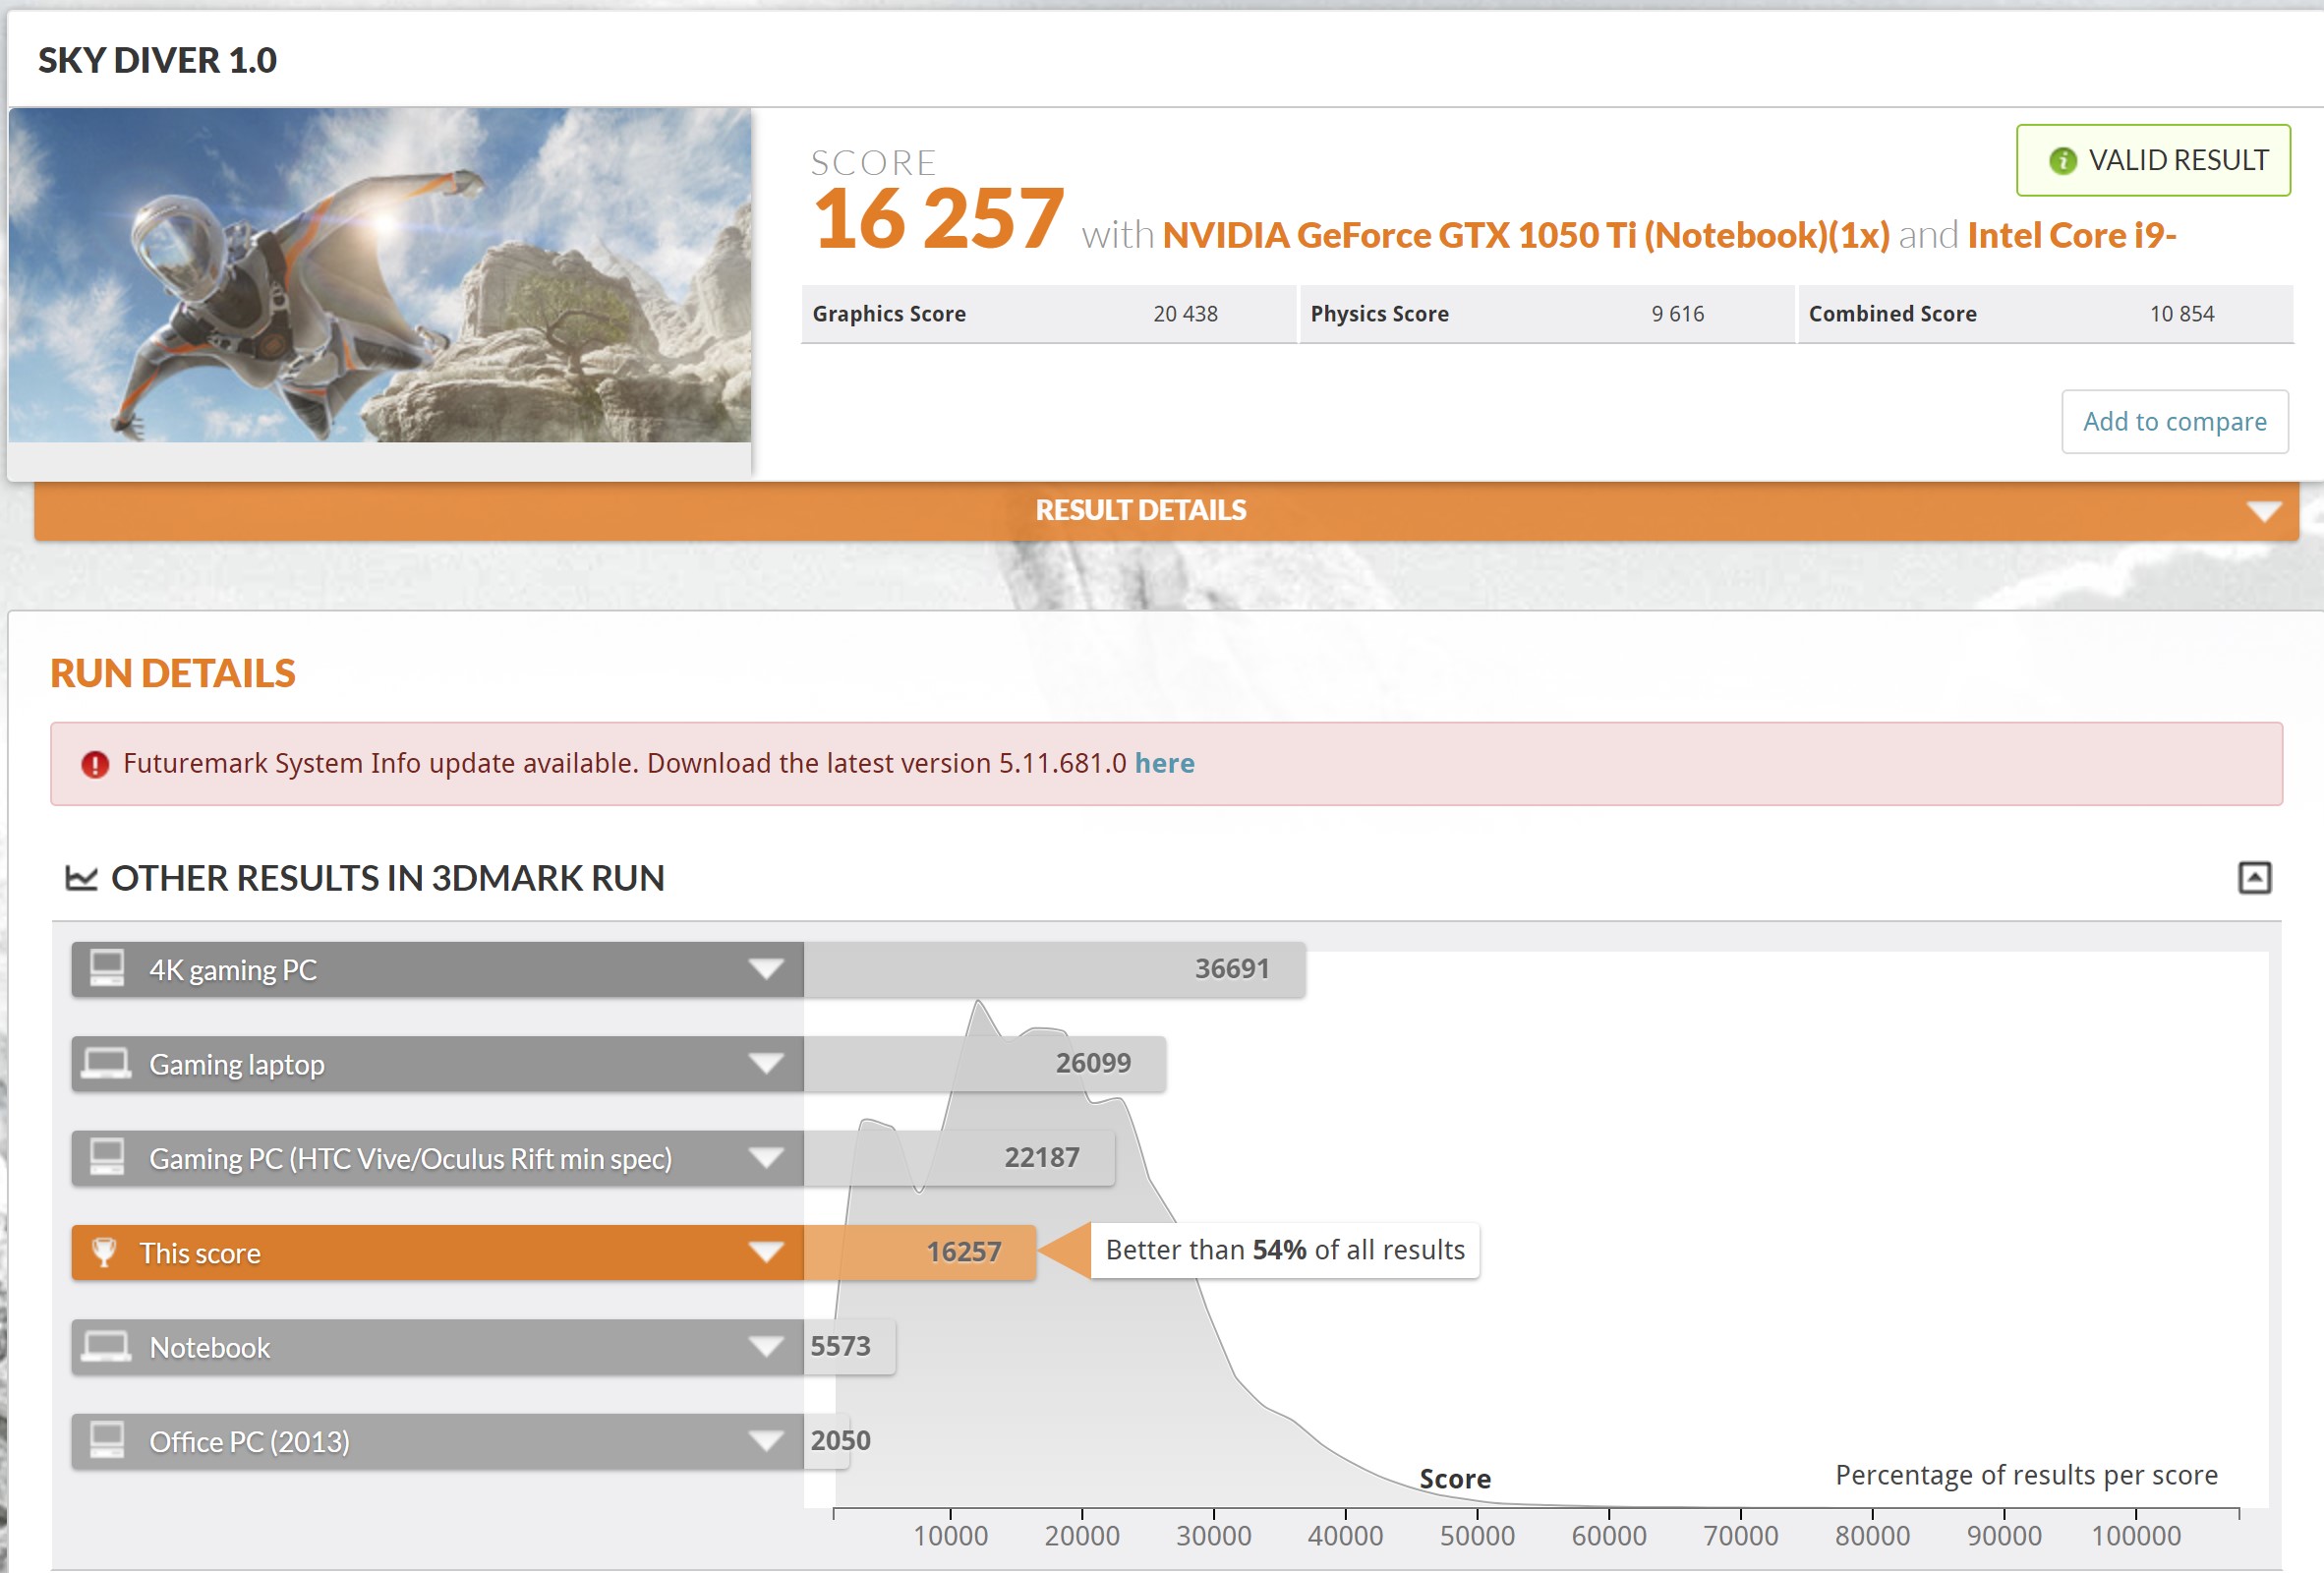Click the Physics Score label
The image size is (2324, 1573).
point(1379,314)
